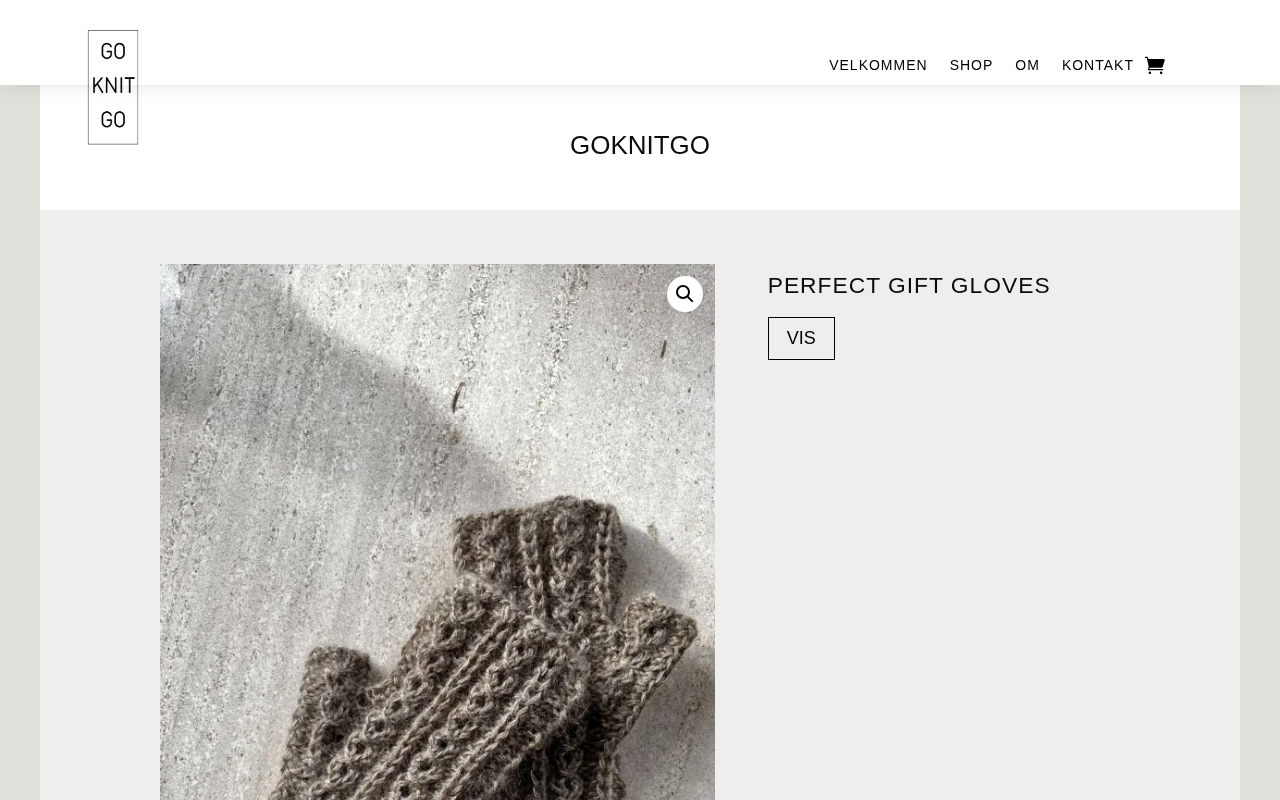Click the word KNIT in the logo
The width and height of the screenshot is (1280, 800).
[x=113, y=86]
